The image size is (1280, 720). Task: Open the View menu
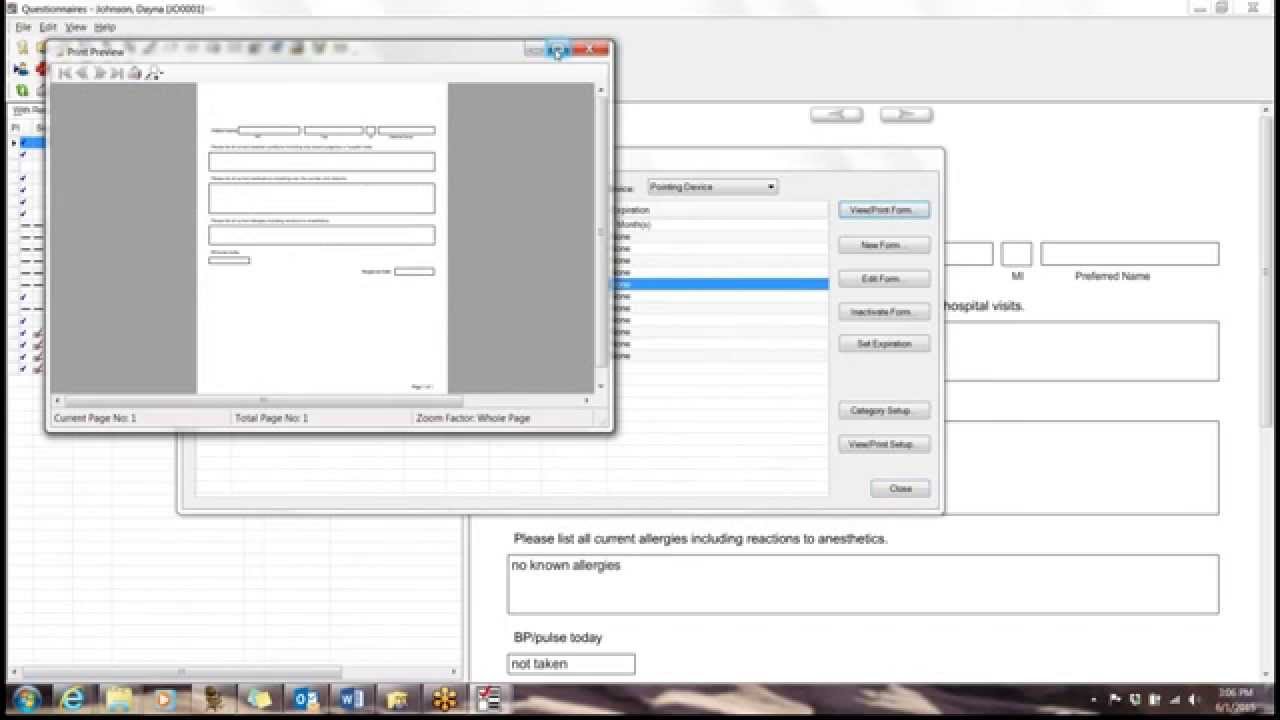[x=76, y=27]
